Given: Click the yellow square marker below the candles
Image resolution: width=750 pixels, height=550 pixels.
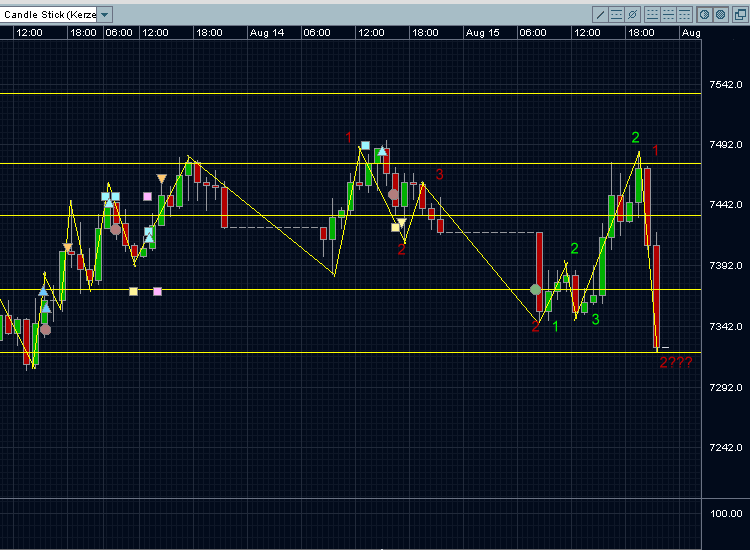Looking at the screenshot, I should [133, 292].
